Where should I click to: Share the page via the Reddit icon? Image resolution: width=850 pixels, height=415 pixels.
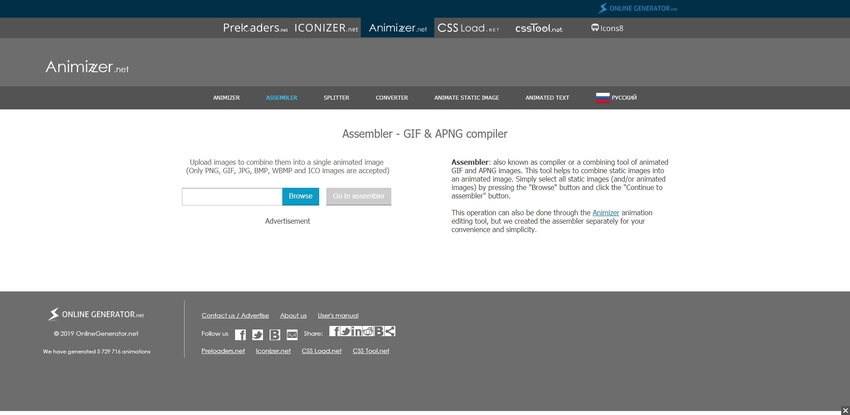coord(368,331)
